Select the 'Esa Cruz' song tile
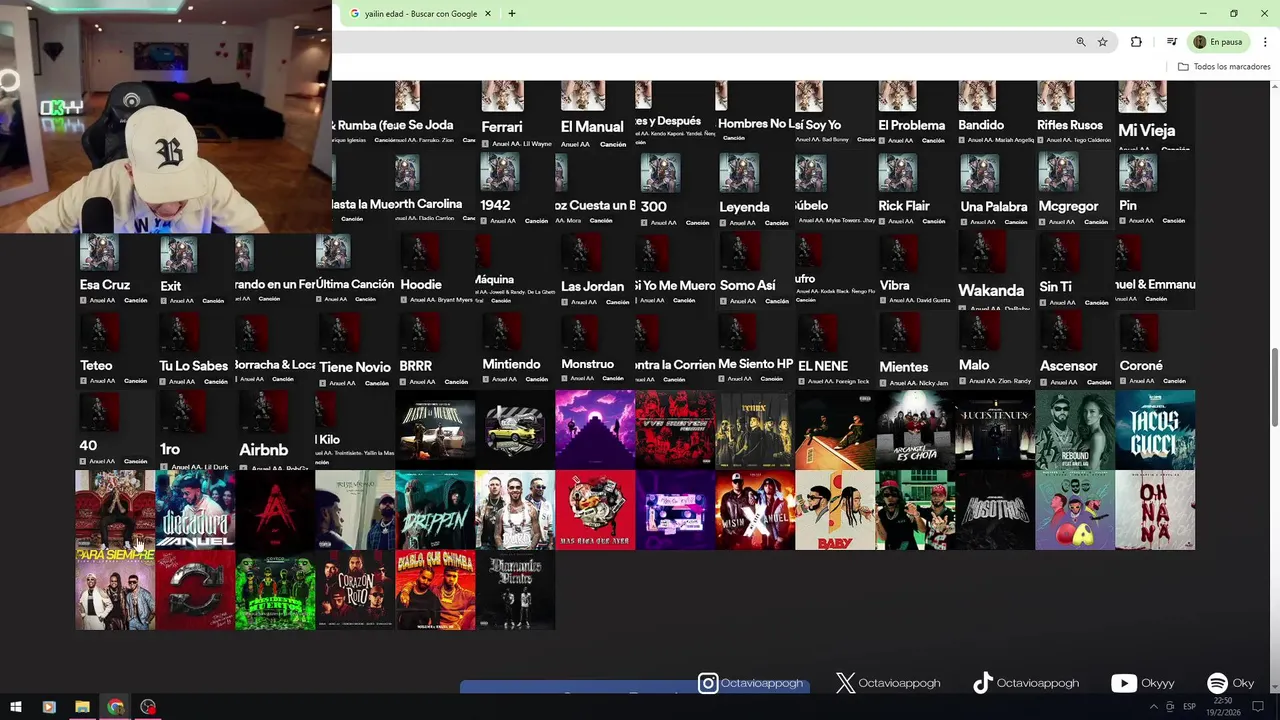The height and width of the screenshot is (720, 1280). (x=115, y=270)
